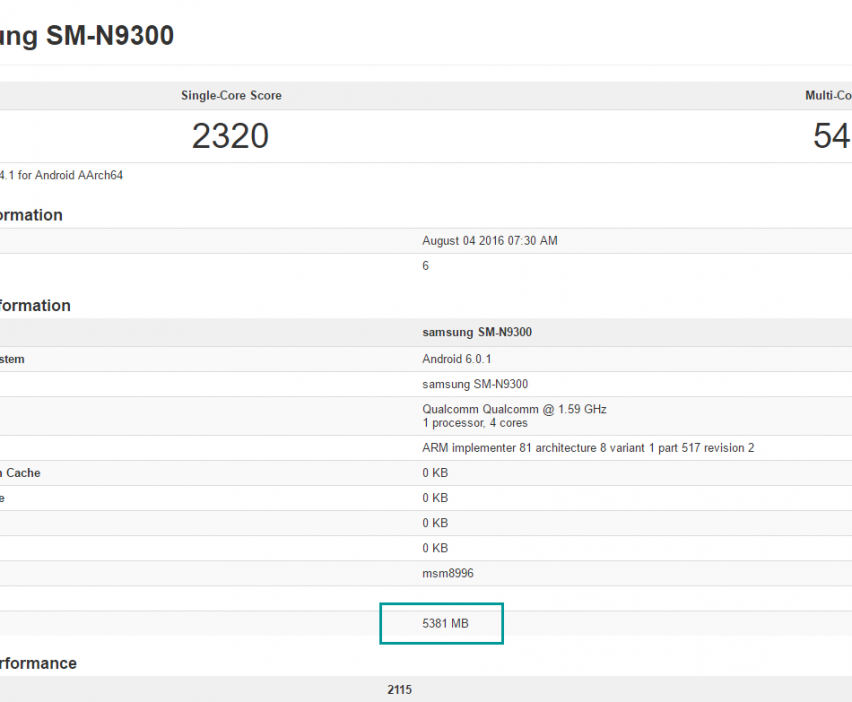852x702 pixels.
Task: Click non-bold samsung SM-N9300 model value
Action: pos(474,384)
